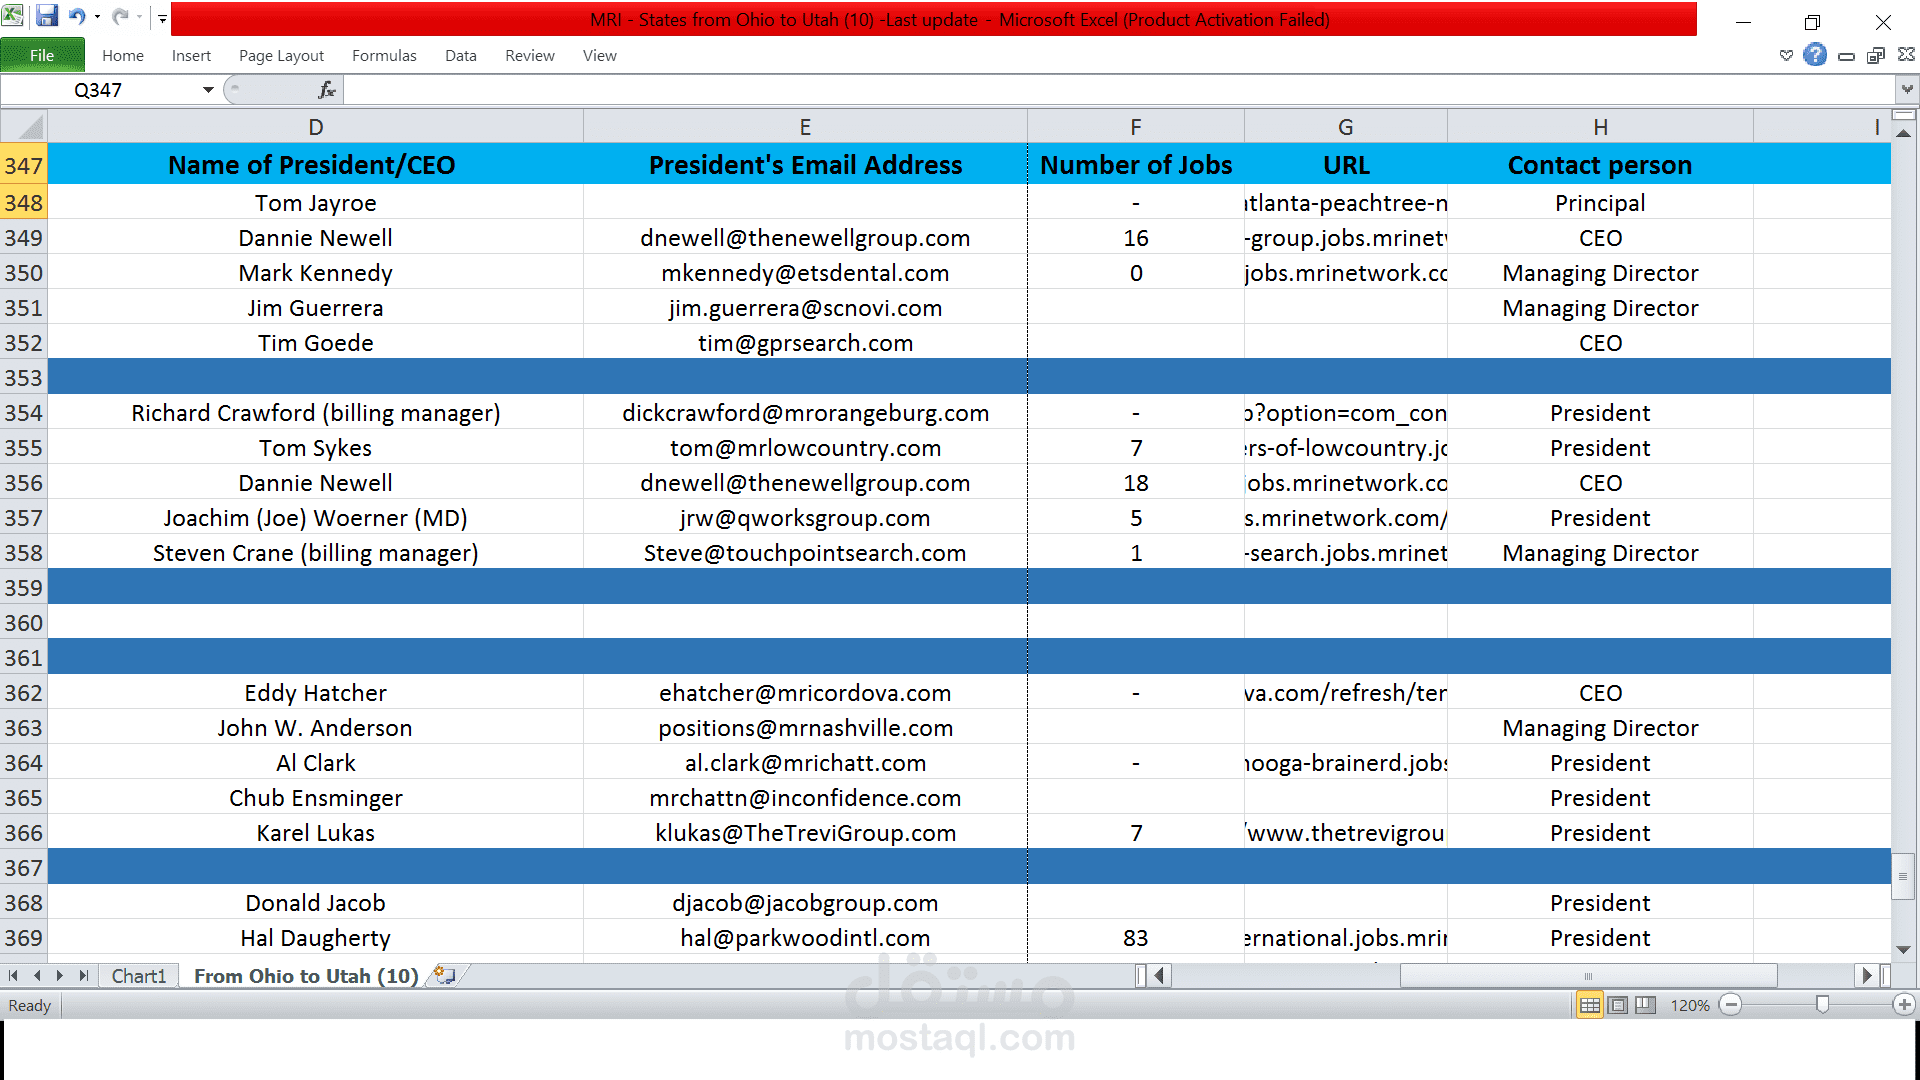Select cell with email tim@gprsearch.com

click(805, 343)
